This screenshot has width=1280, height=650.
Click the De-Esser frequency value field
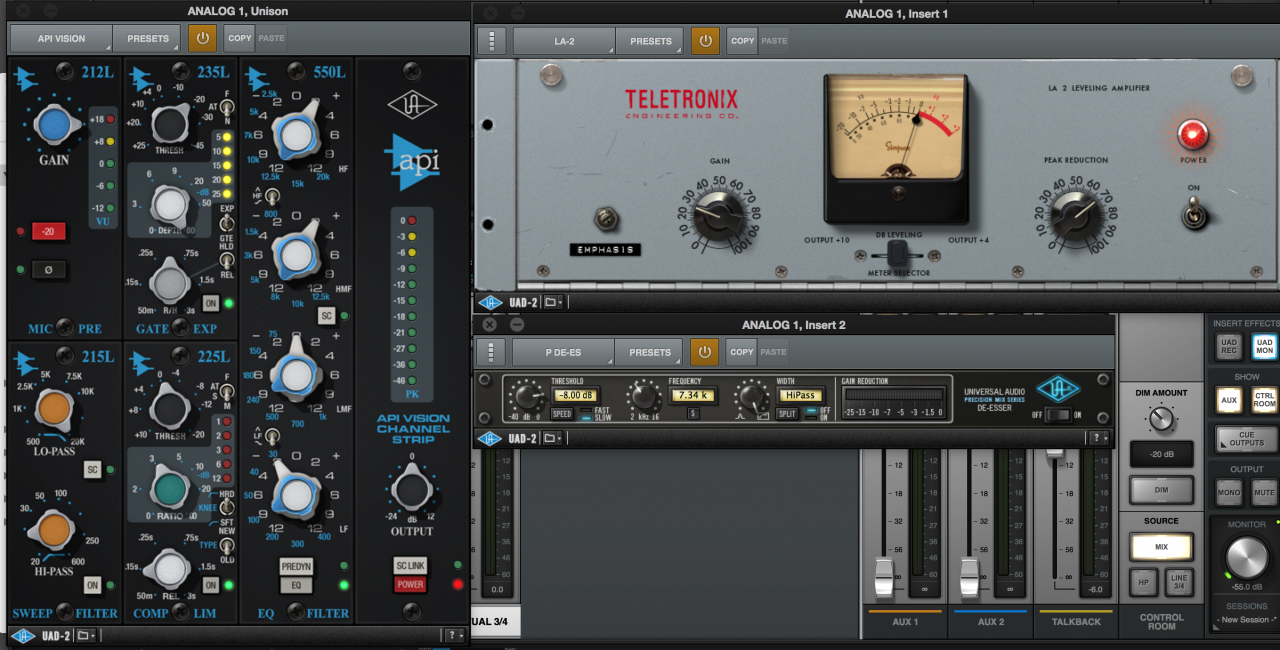click(x=692, y=396)
